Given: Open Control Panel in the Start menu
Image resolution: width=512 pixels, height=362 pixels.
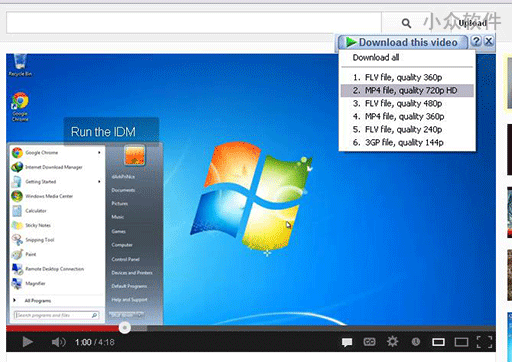Looking at the screenshot, I should tap(126, 259).
